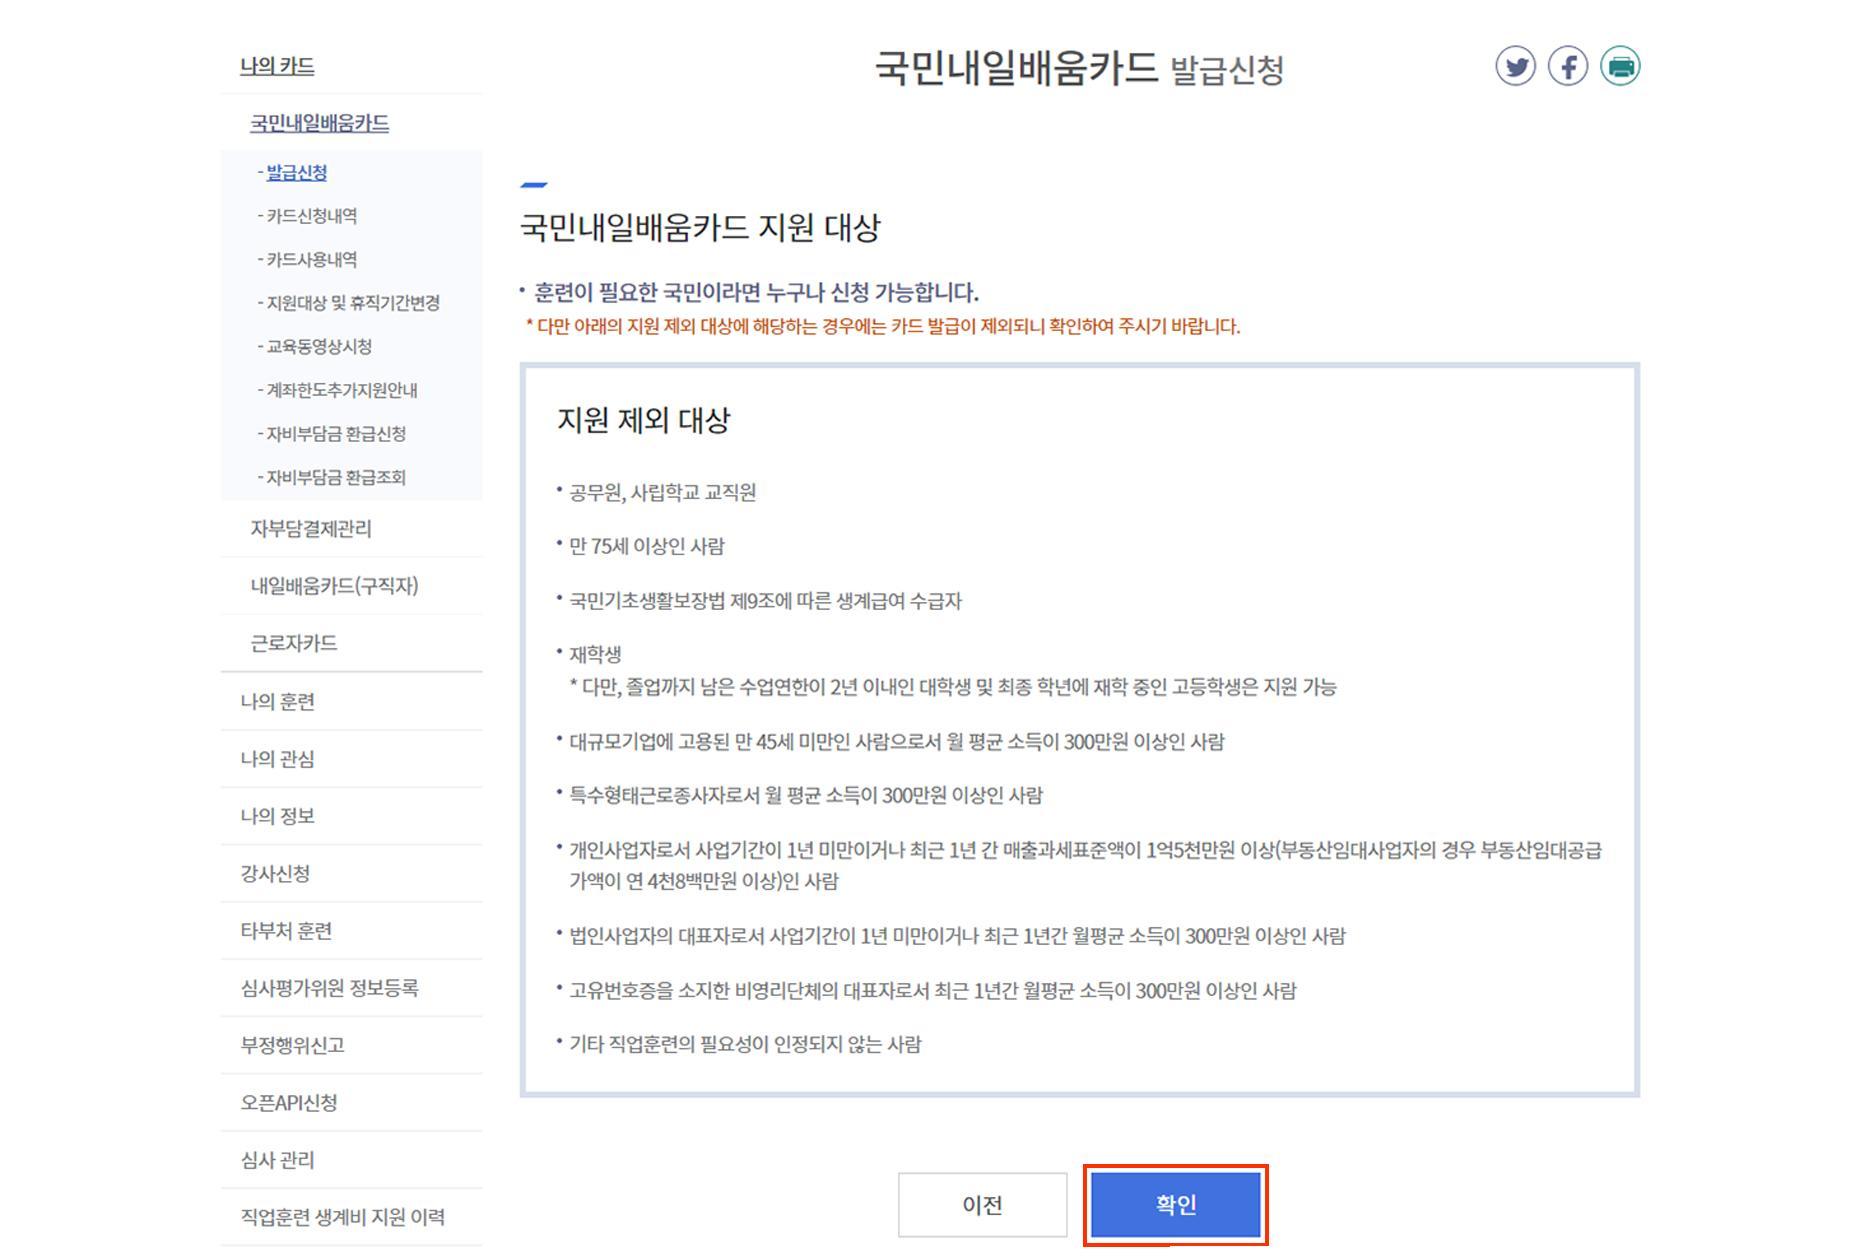Click the 재학생 exclusion item
Viewport: 1860px width, 1260px height.
[595, 654]
